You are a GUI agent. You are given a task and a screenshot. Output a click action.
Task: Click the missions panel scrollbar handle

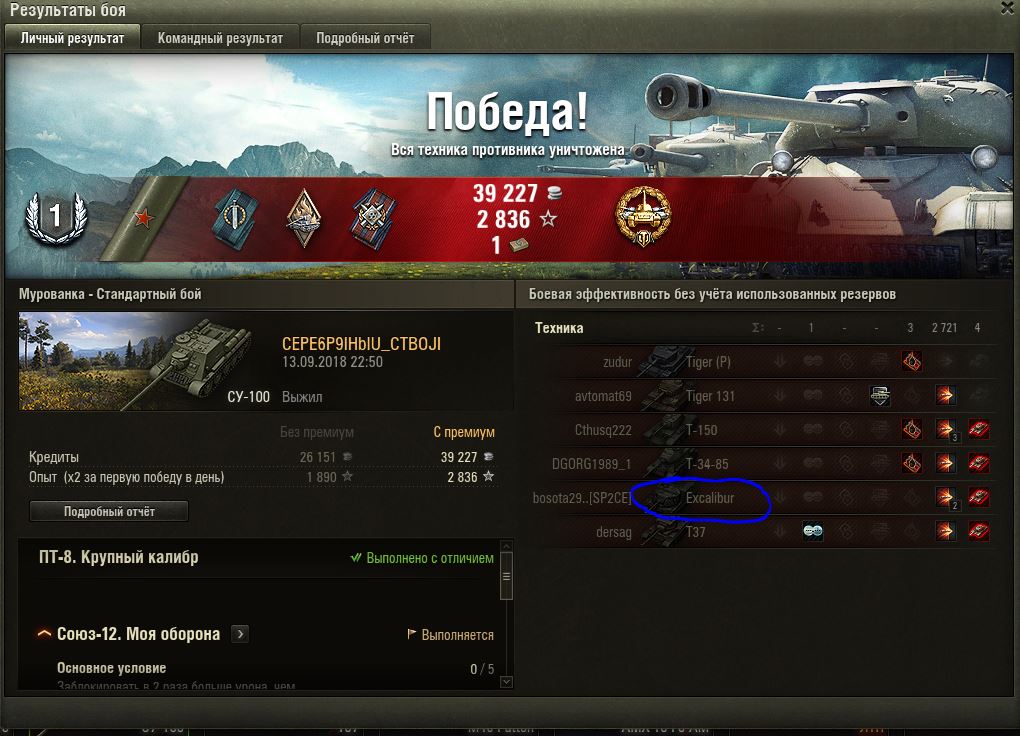click(x=506, y=576)
